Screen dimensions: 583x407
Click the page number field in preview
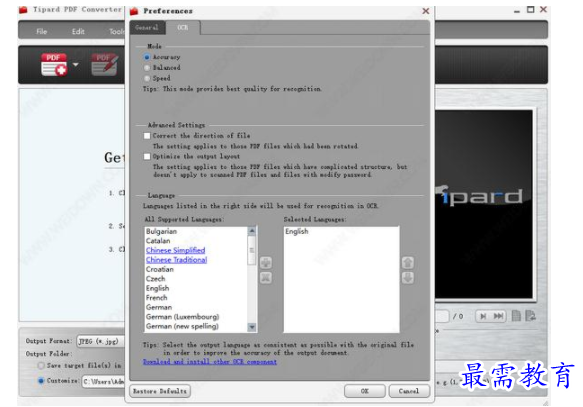point(442,316)
